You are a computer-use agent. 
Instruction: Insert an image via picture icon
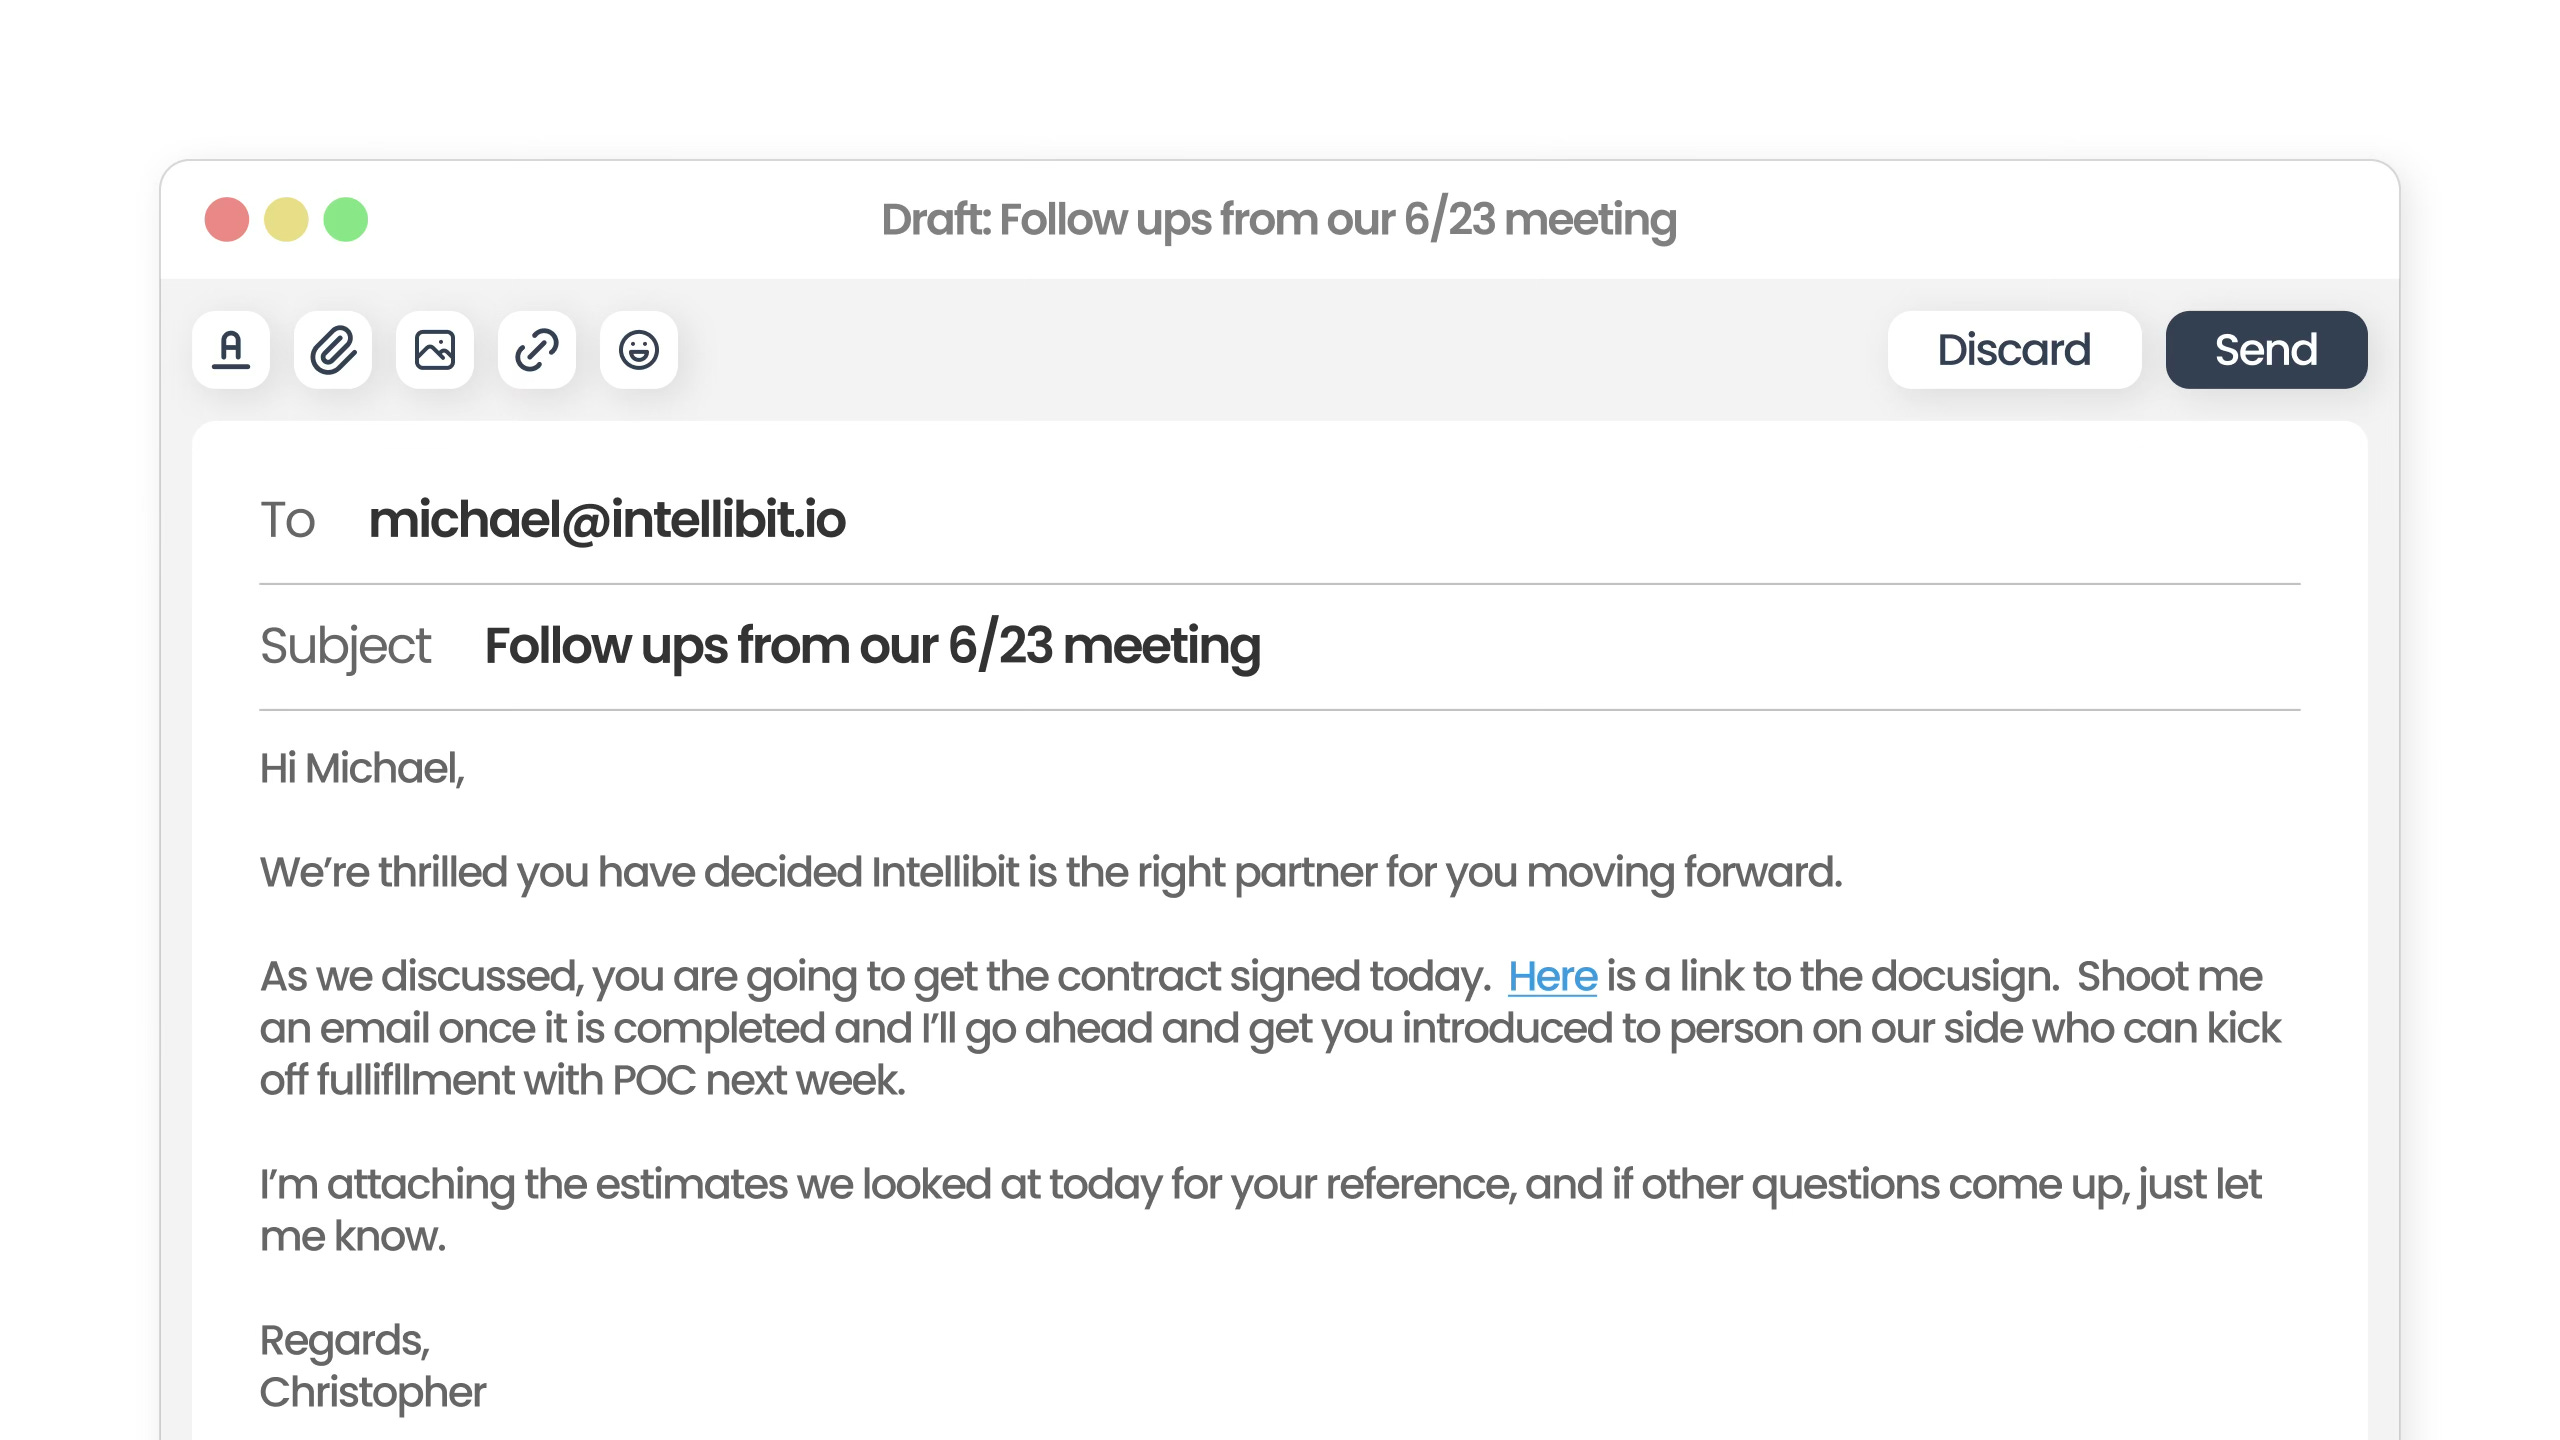click(435, 350)
